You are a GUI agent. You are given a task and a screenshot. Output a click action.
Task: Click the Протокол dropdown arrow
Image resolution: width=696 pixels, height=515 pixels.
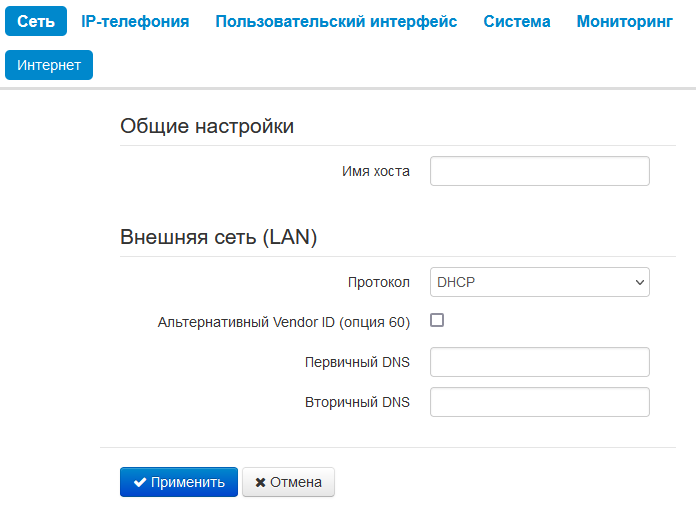pos(640,283)
